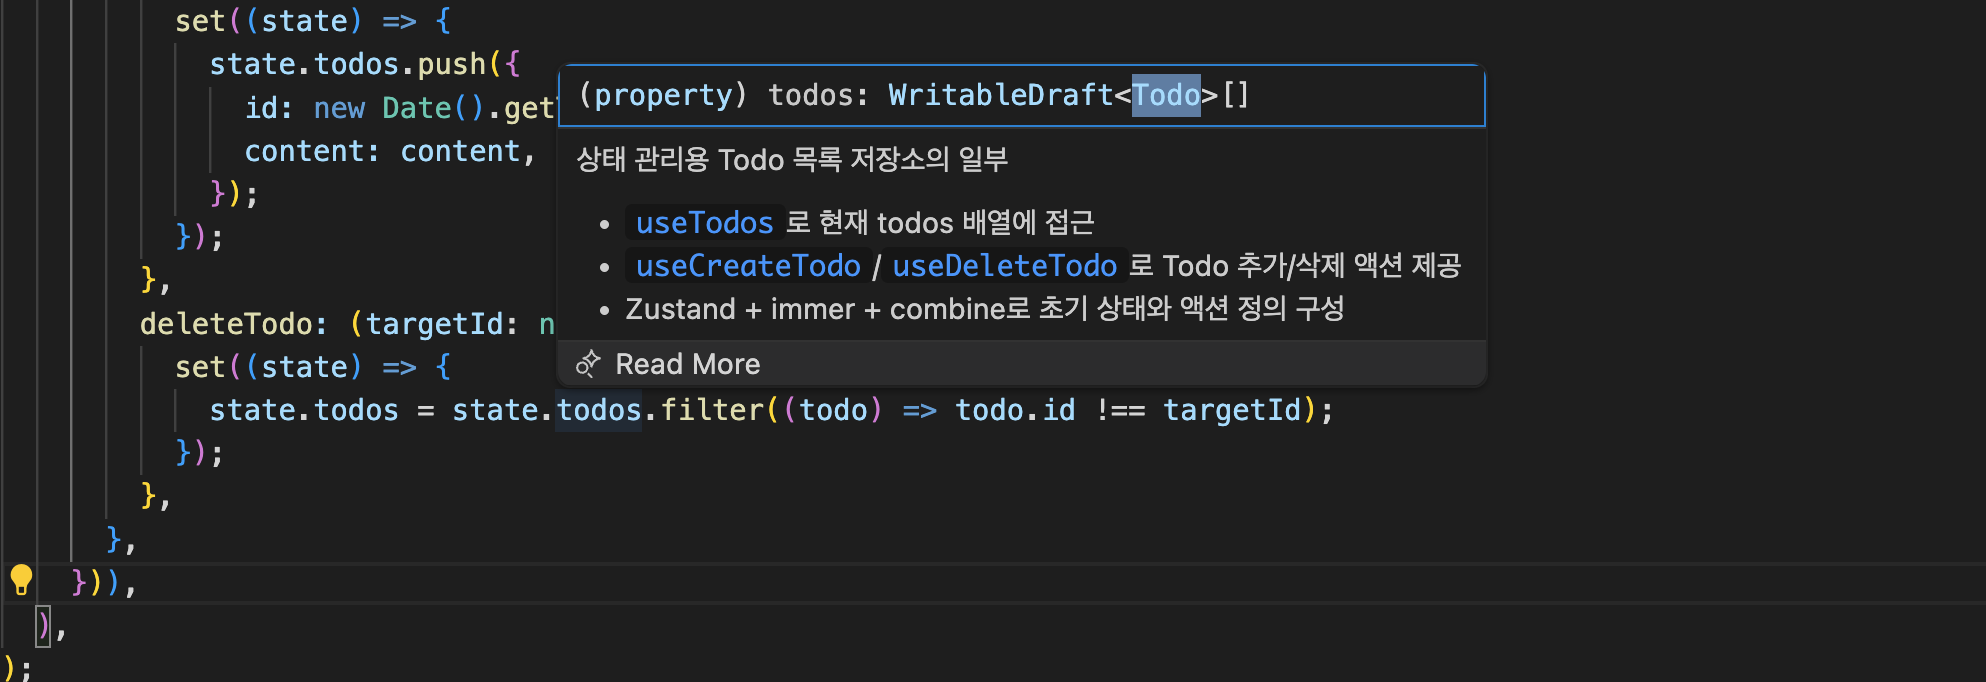Open the useTodos link in hover
The width and height of the screenshot is (1986, 682).
[704, 222]
